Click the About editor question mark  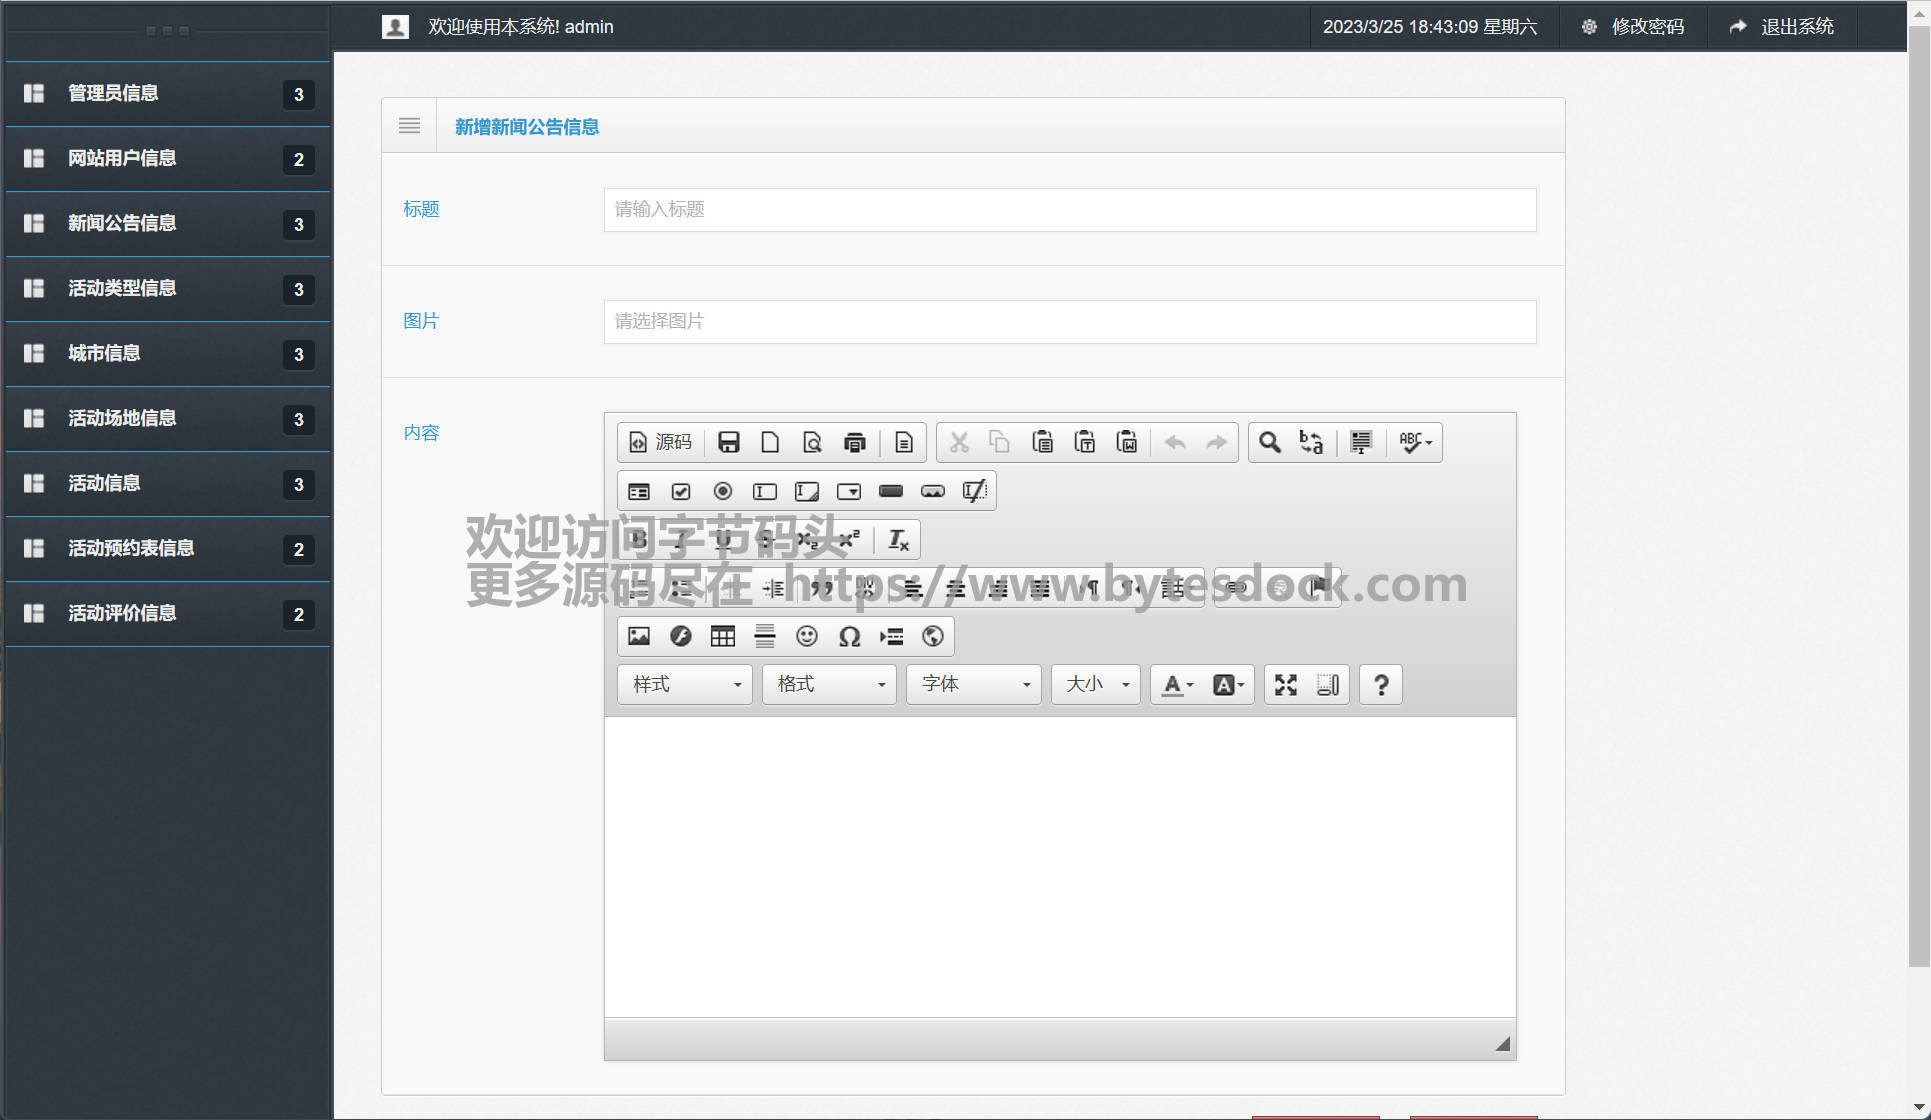(1380, 684)
